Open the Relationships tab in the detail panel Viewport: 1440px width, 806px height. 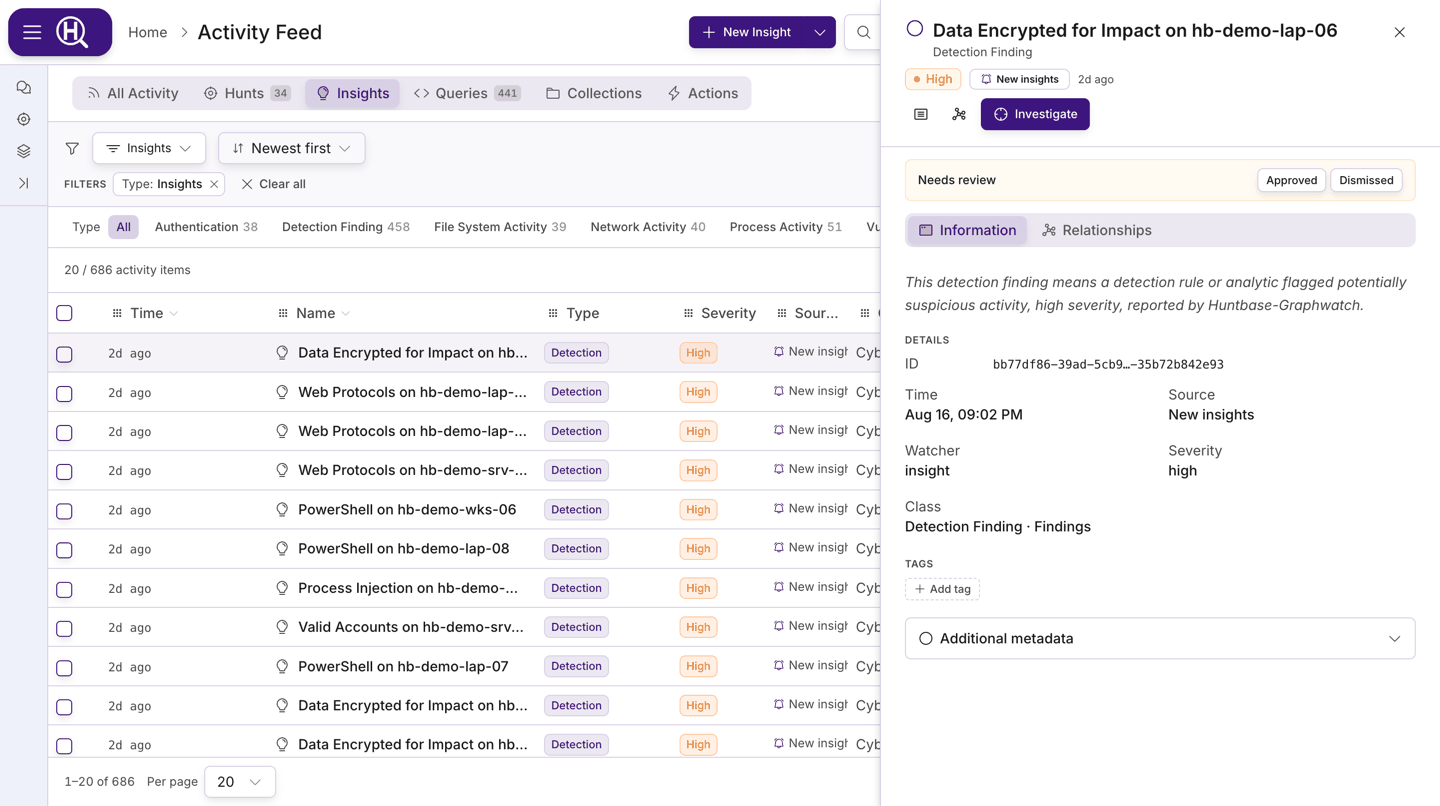point(1097,230)
